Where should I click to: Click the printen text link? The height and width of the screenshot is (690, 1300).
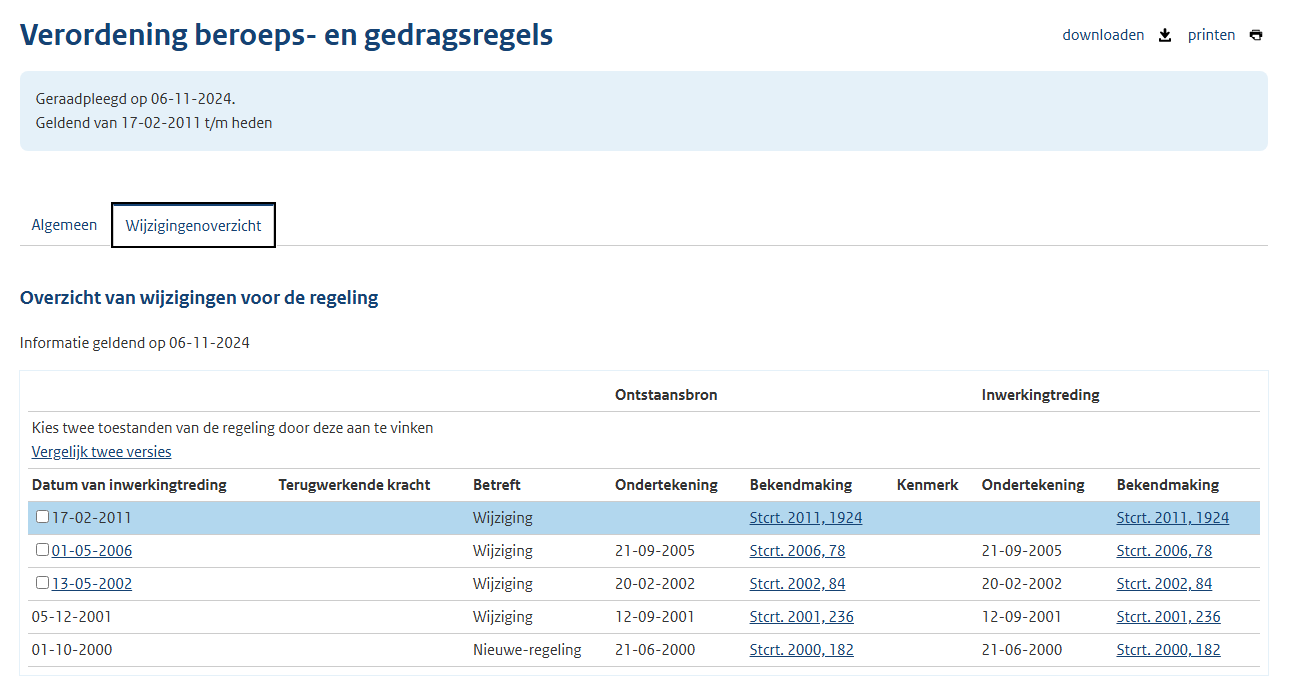[1211, 35]
